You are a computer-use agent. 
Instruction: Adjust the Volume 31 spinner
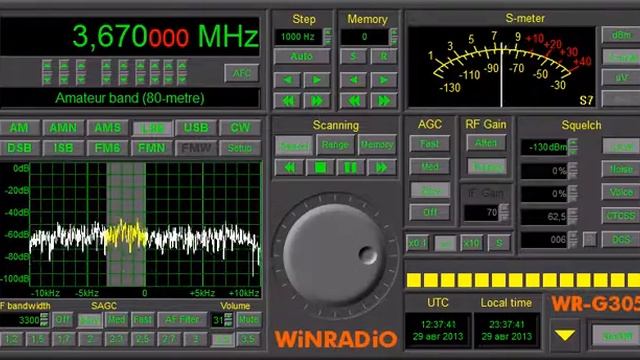click(x=229, y=320)
